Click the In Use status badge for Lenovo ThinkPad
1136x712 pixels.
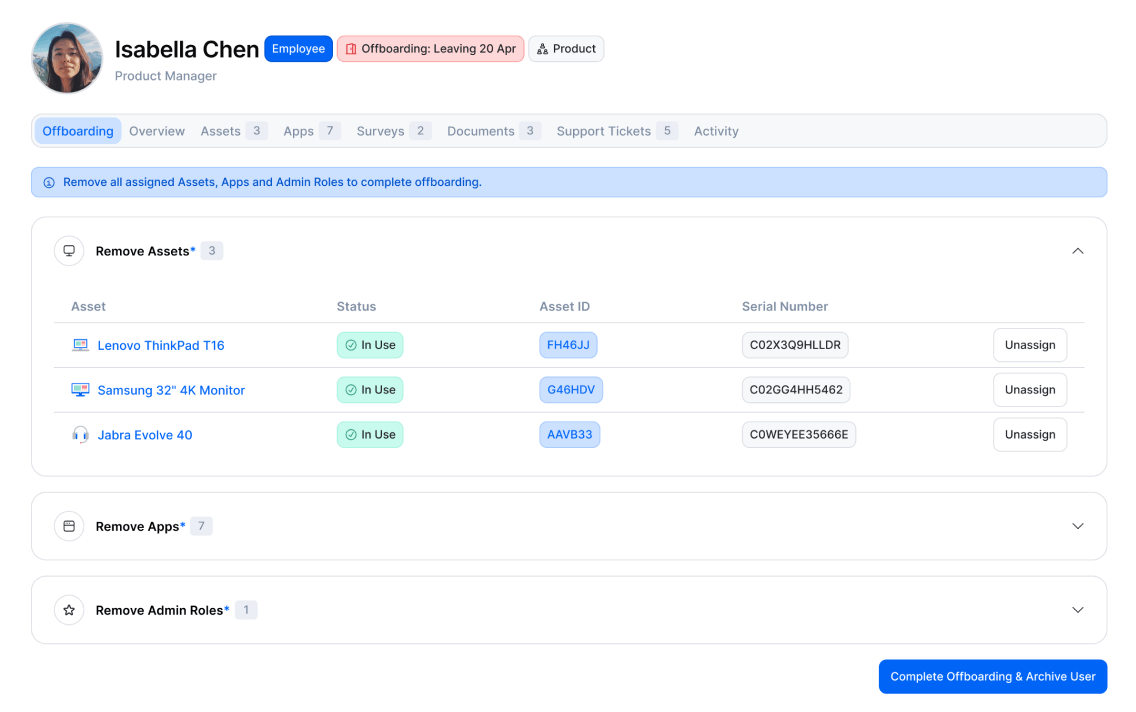(x=370, y=344)
